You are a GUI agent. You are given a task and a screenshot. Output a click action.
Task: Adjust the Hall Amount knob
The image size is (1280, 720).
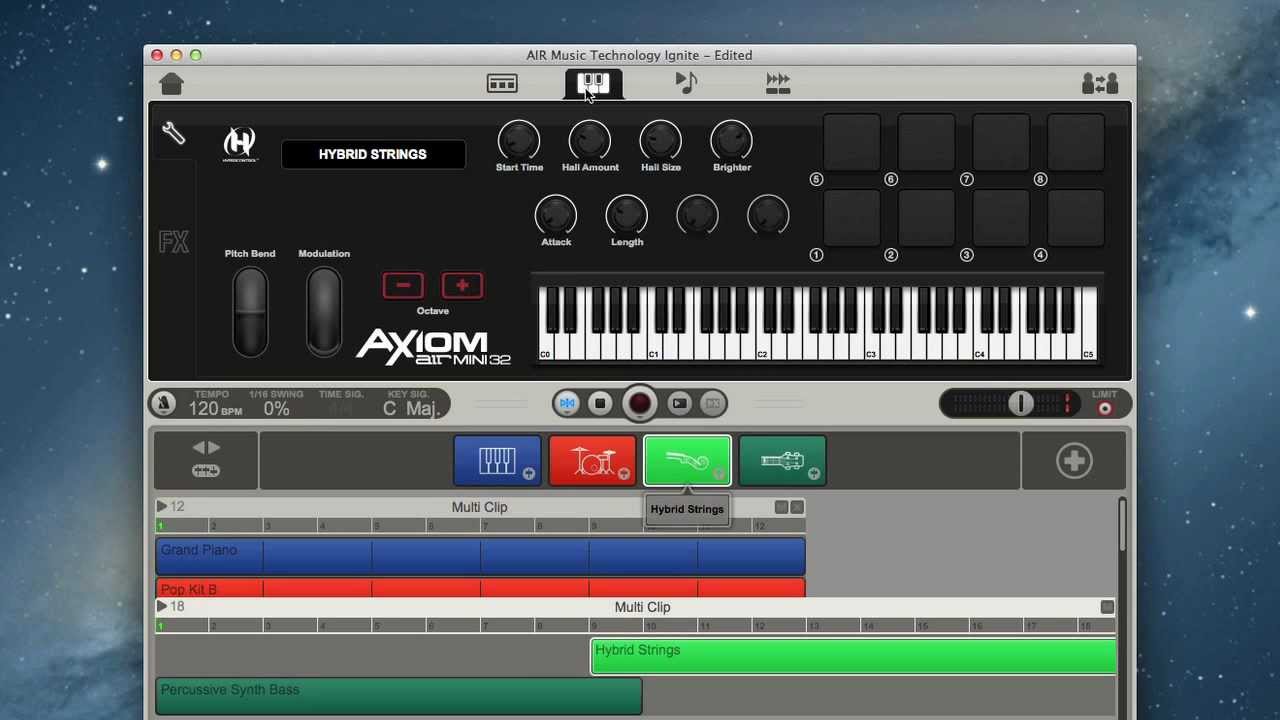pos(590,140)
